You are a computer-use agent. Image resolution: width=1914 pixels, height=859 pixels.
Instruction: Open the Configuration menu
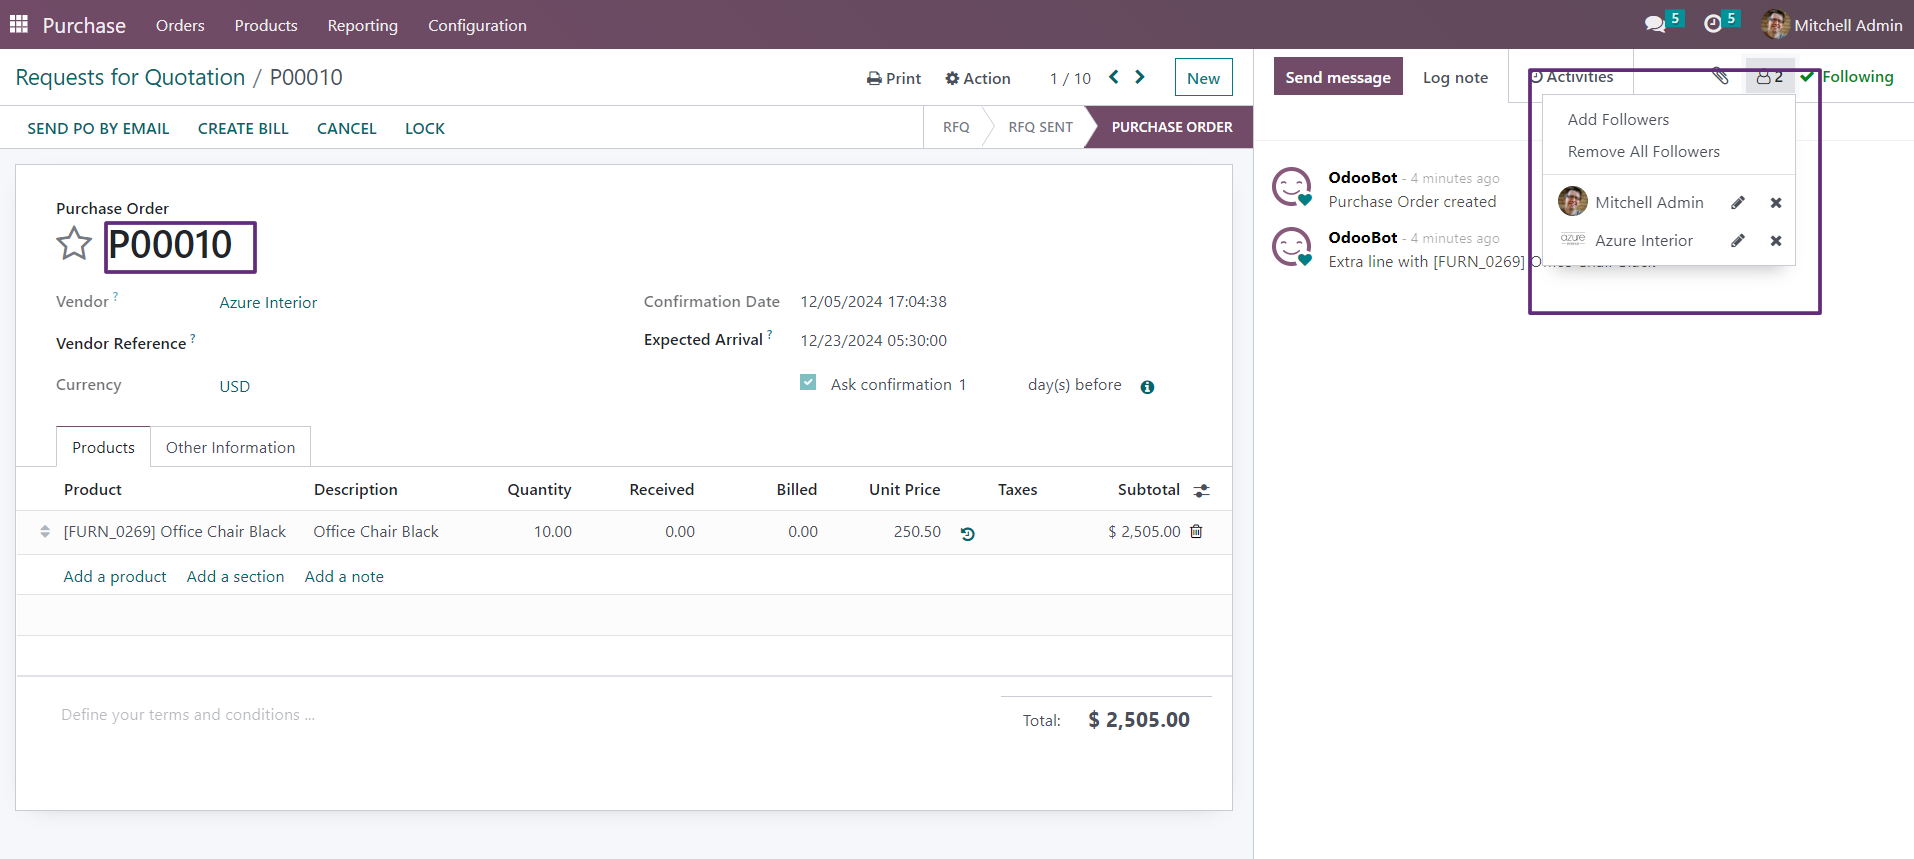(x=477, y=25)
